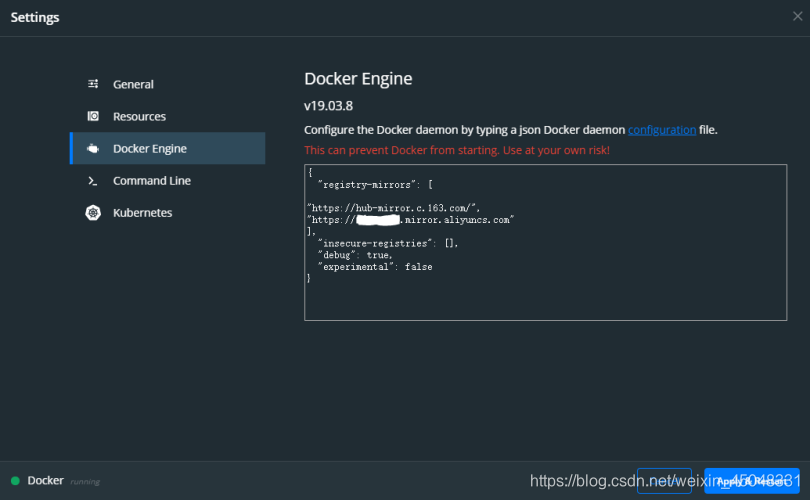This screenshot has width=810, height=500.
Task: Select the Docker Engine section
Action: click(167, 148)
